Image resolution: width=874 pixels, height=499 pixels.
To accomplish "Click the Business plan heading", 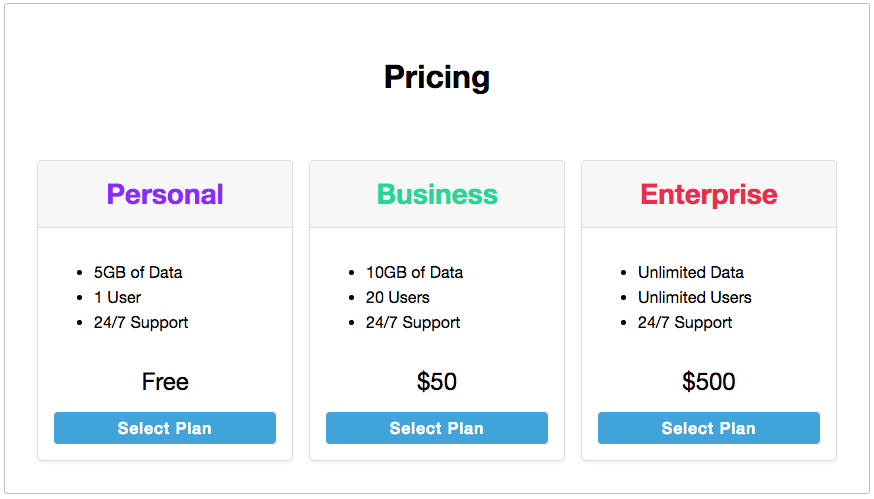I will pos(437,194).
